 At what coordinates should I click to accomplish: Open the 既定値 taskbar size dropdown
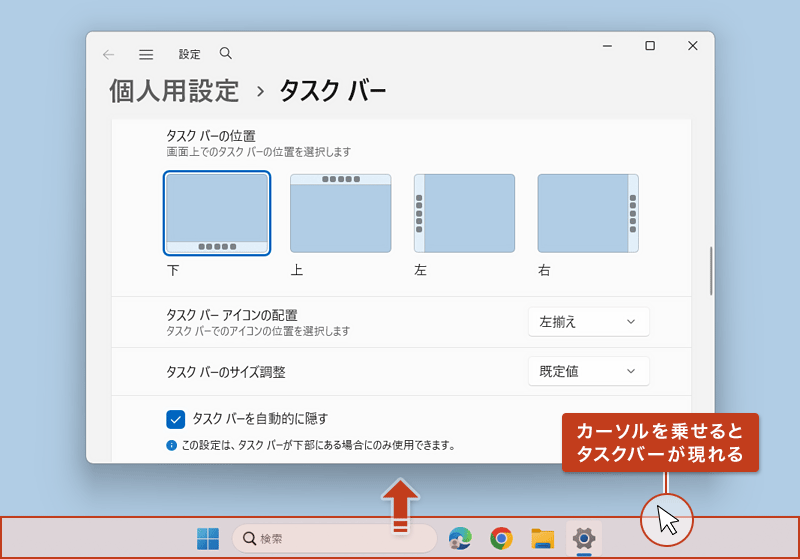588,371
